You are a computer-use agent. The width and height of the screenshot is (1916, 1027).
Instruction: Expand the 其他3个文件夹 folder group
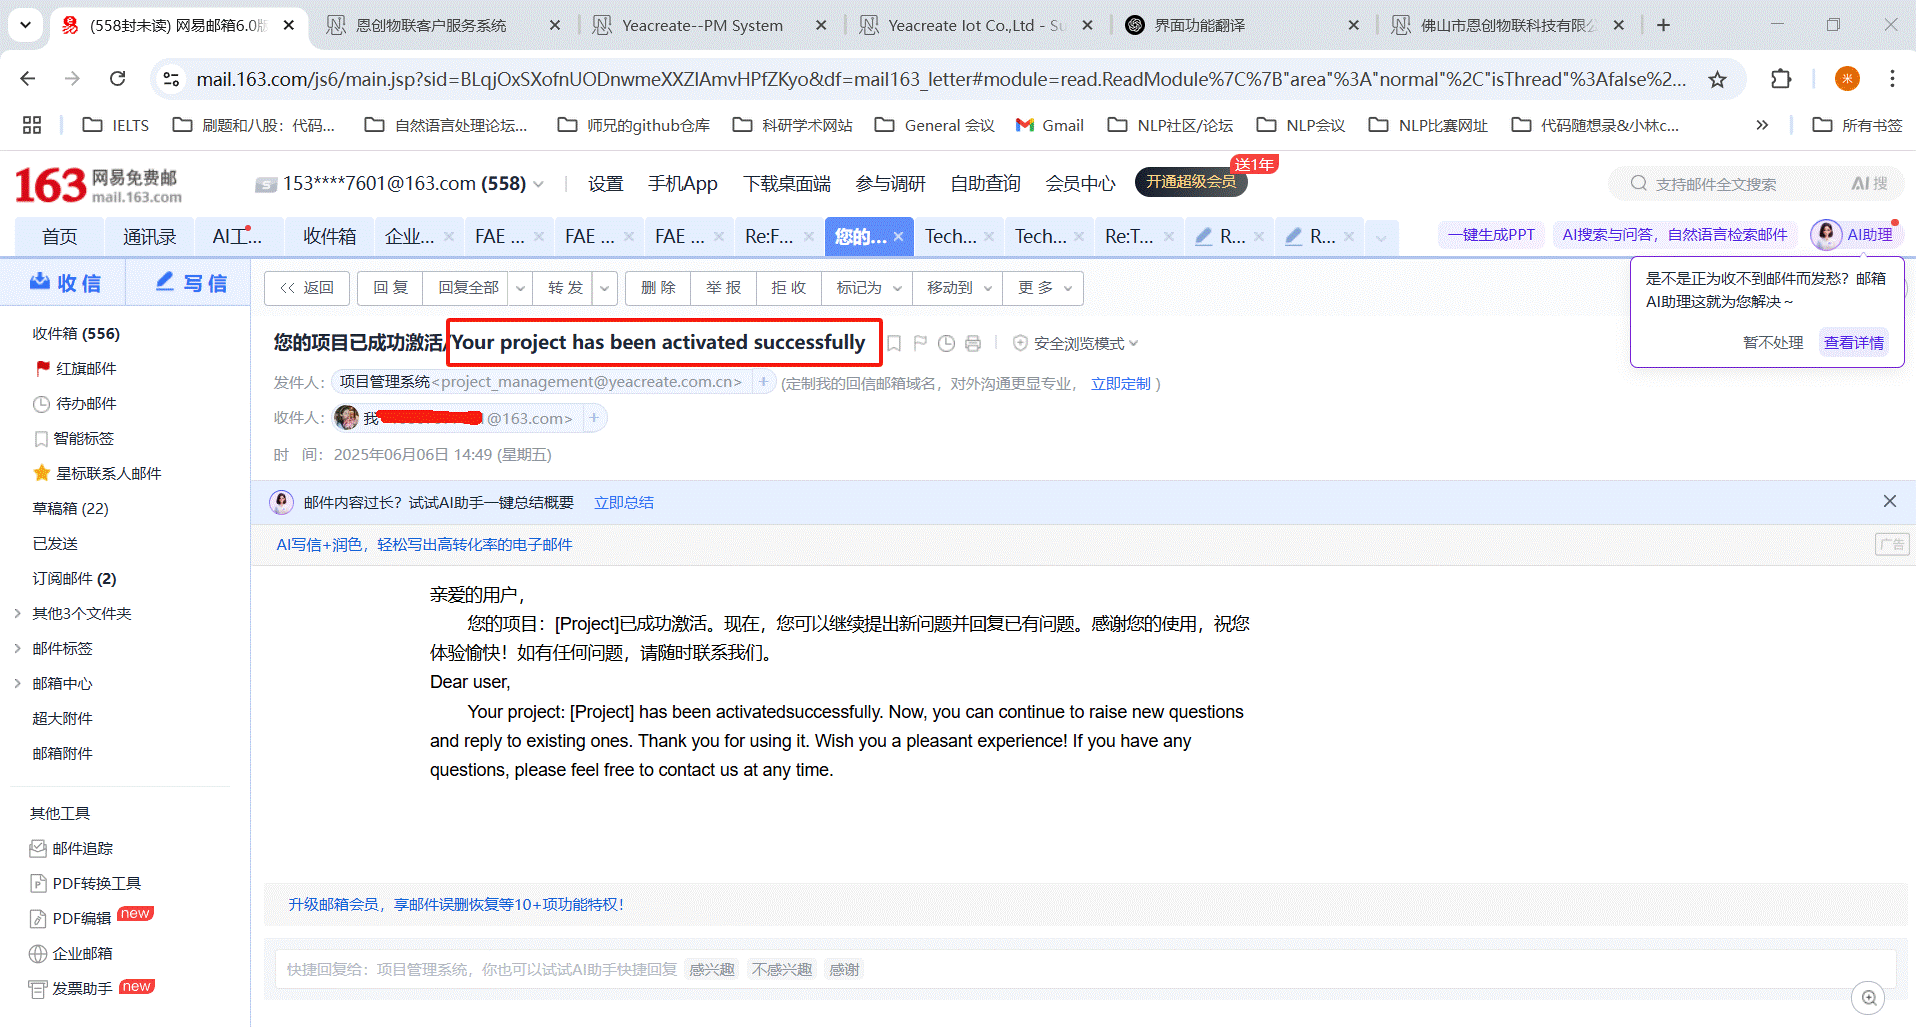click(x=17, y=613)
